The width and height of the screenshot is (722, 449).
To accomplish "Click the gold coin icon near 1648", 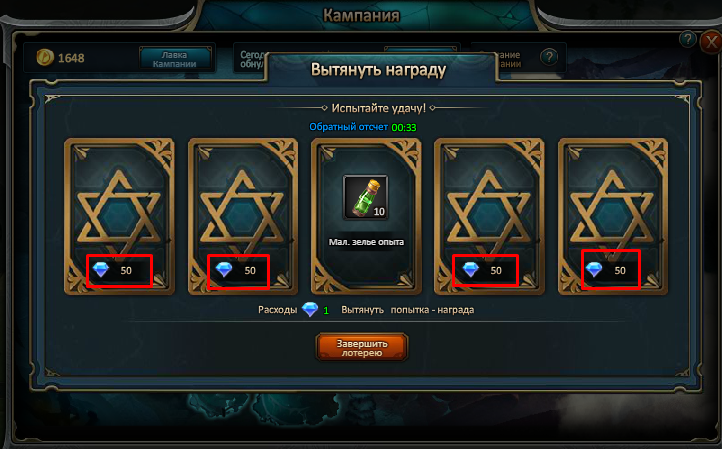I will pyautogui.click(x=45, y=58).
